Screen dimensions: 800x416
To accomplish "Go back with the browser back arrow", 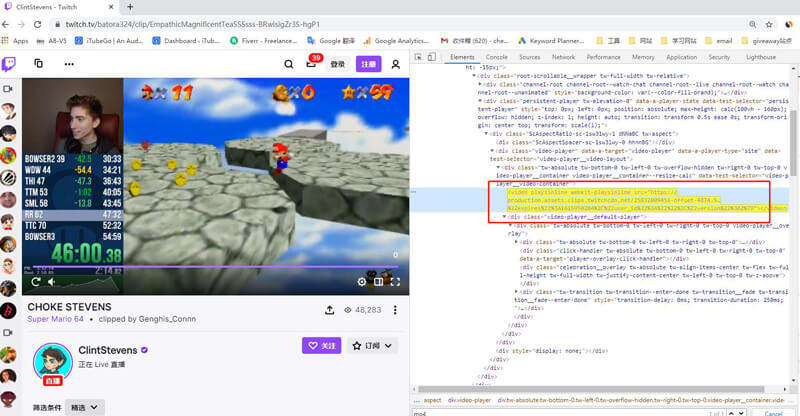I will tap(6, 24).
